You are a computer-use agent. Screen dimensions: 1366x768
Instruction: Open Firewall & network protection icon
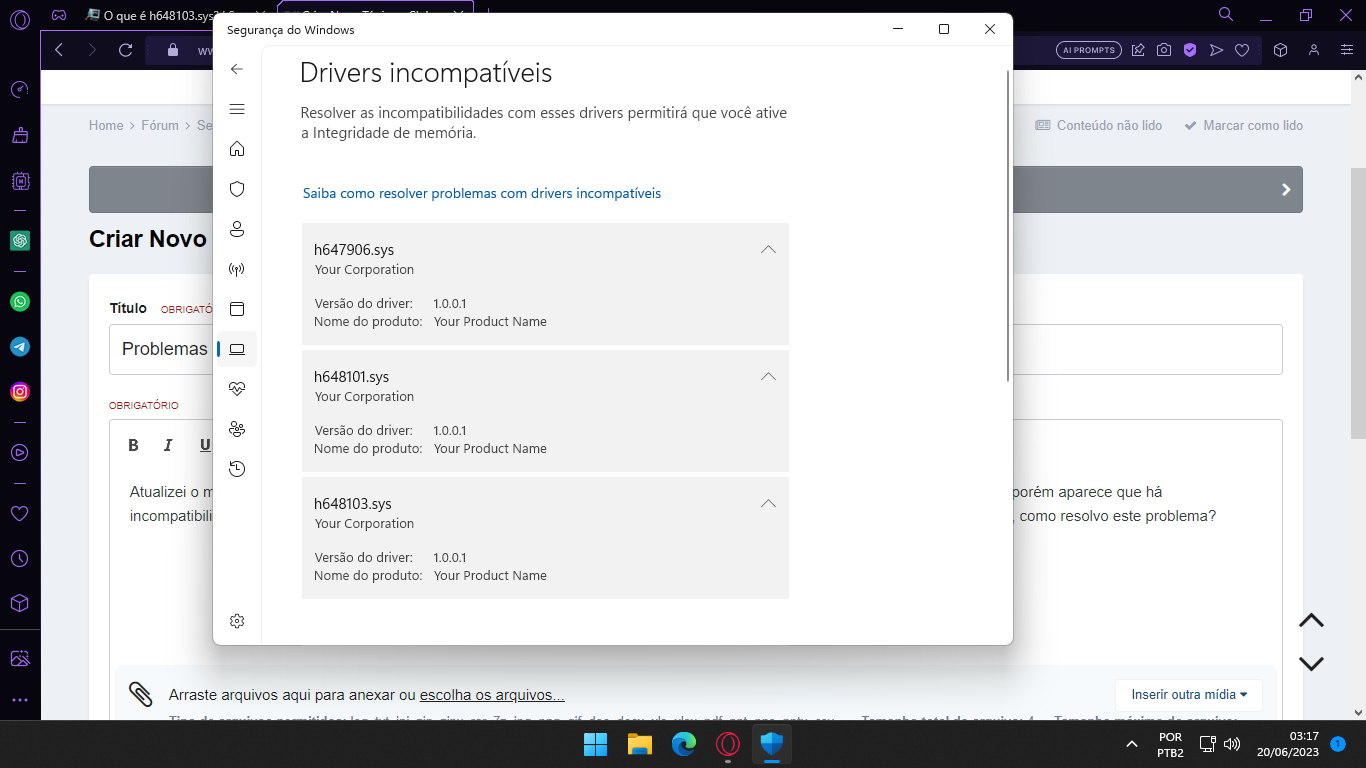pyautogui.click(x=237, y=269)
